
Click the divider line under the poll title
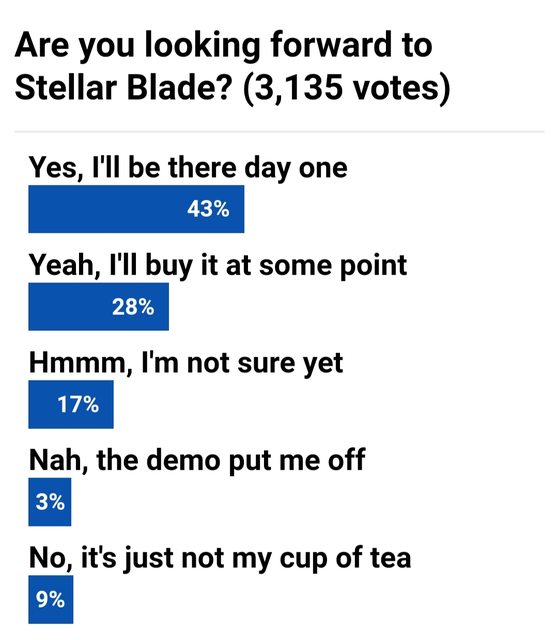click(x=279, y=132)
